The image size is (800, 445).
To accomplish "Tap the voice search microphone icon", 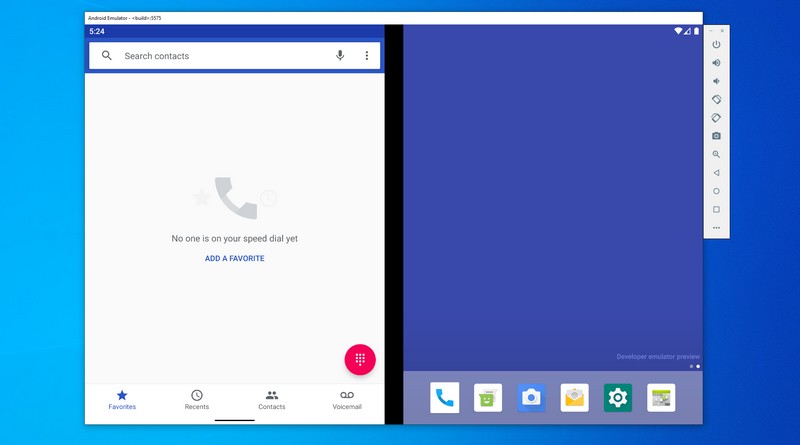I will [340, 56].
